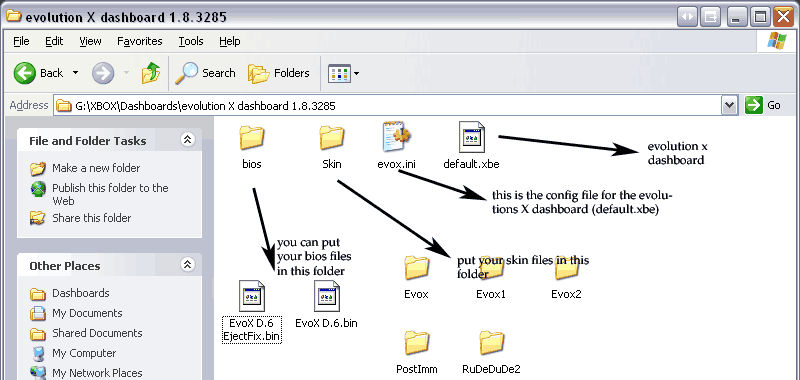Open the Views dropdown button
Image resolution: width=800 pixels, height=380 pixels.
point(343,73)
